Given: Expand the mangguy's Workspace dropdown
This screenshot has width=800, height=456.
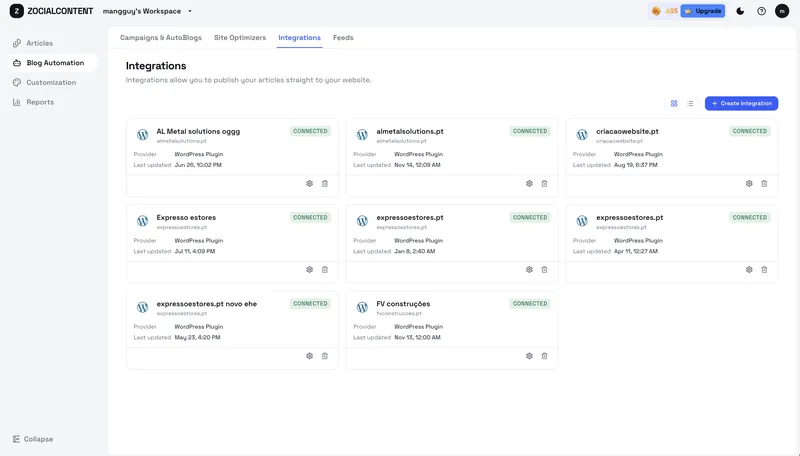Looking at the screenshot, I should [x=147, y=11].
